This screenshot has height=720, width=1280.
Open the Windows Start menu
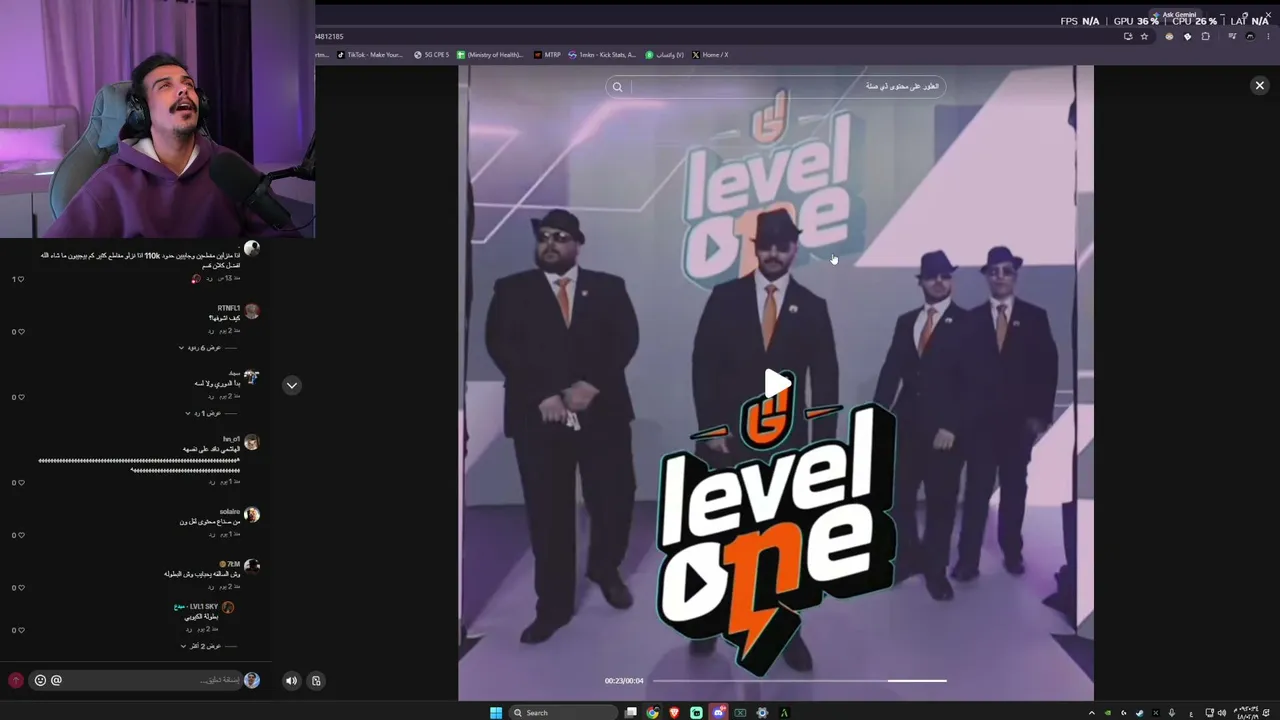[x=496, y=712]
